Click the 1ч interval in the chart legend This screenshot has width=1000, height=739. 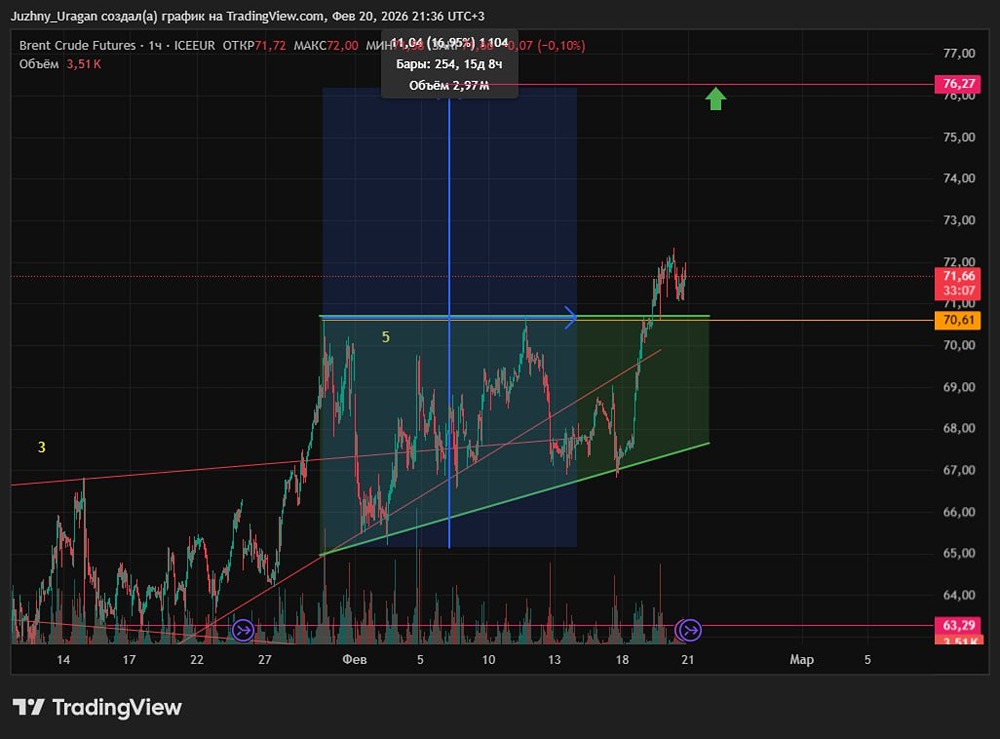pyautogui.click(x=155, y=45)
